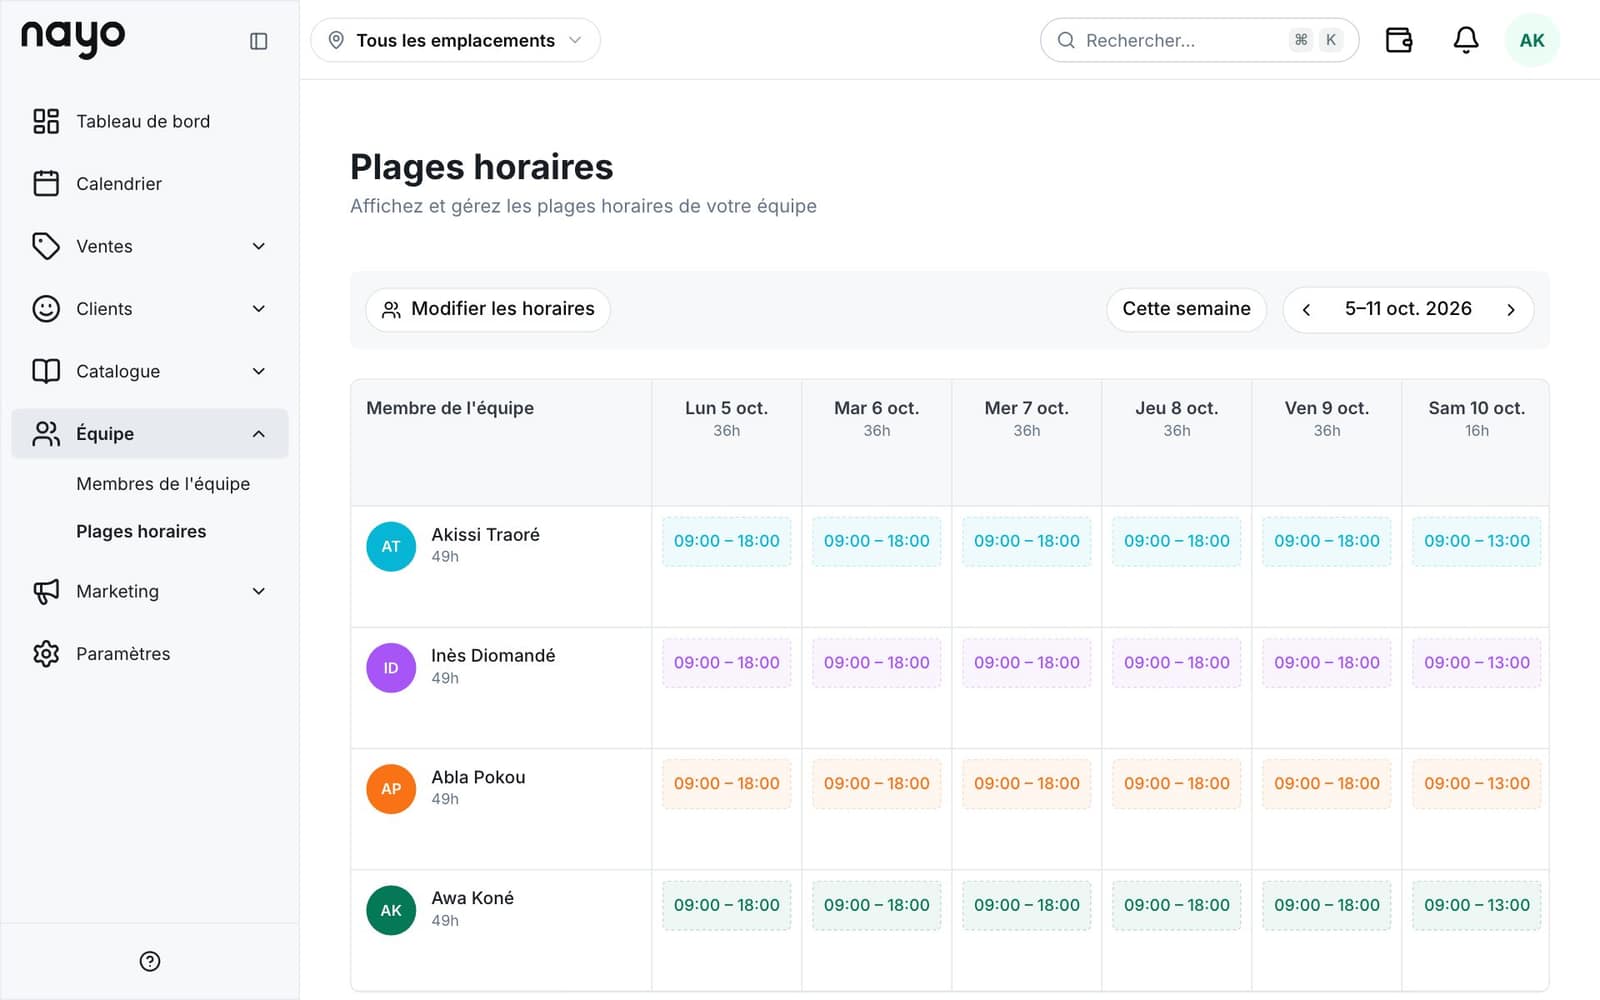Click Modifier les horaires button
The image size is (1600, 1000).
[x=488, y=309]
